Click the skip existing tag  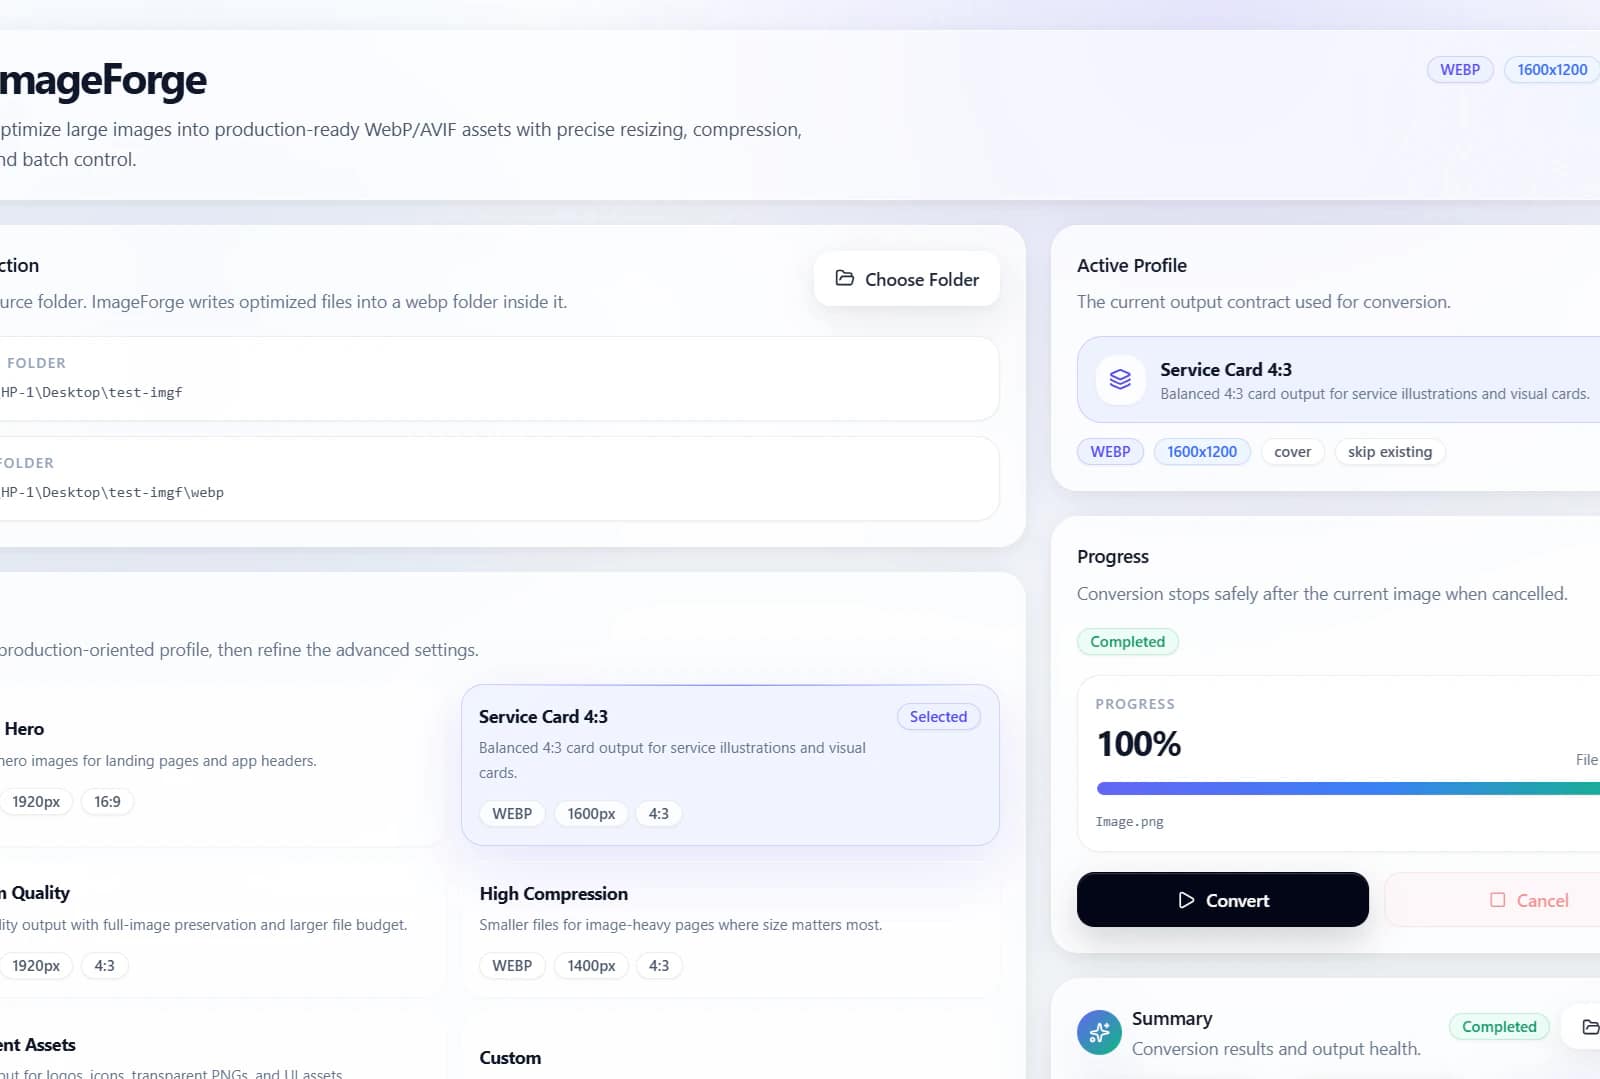(1390, 452)
